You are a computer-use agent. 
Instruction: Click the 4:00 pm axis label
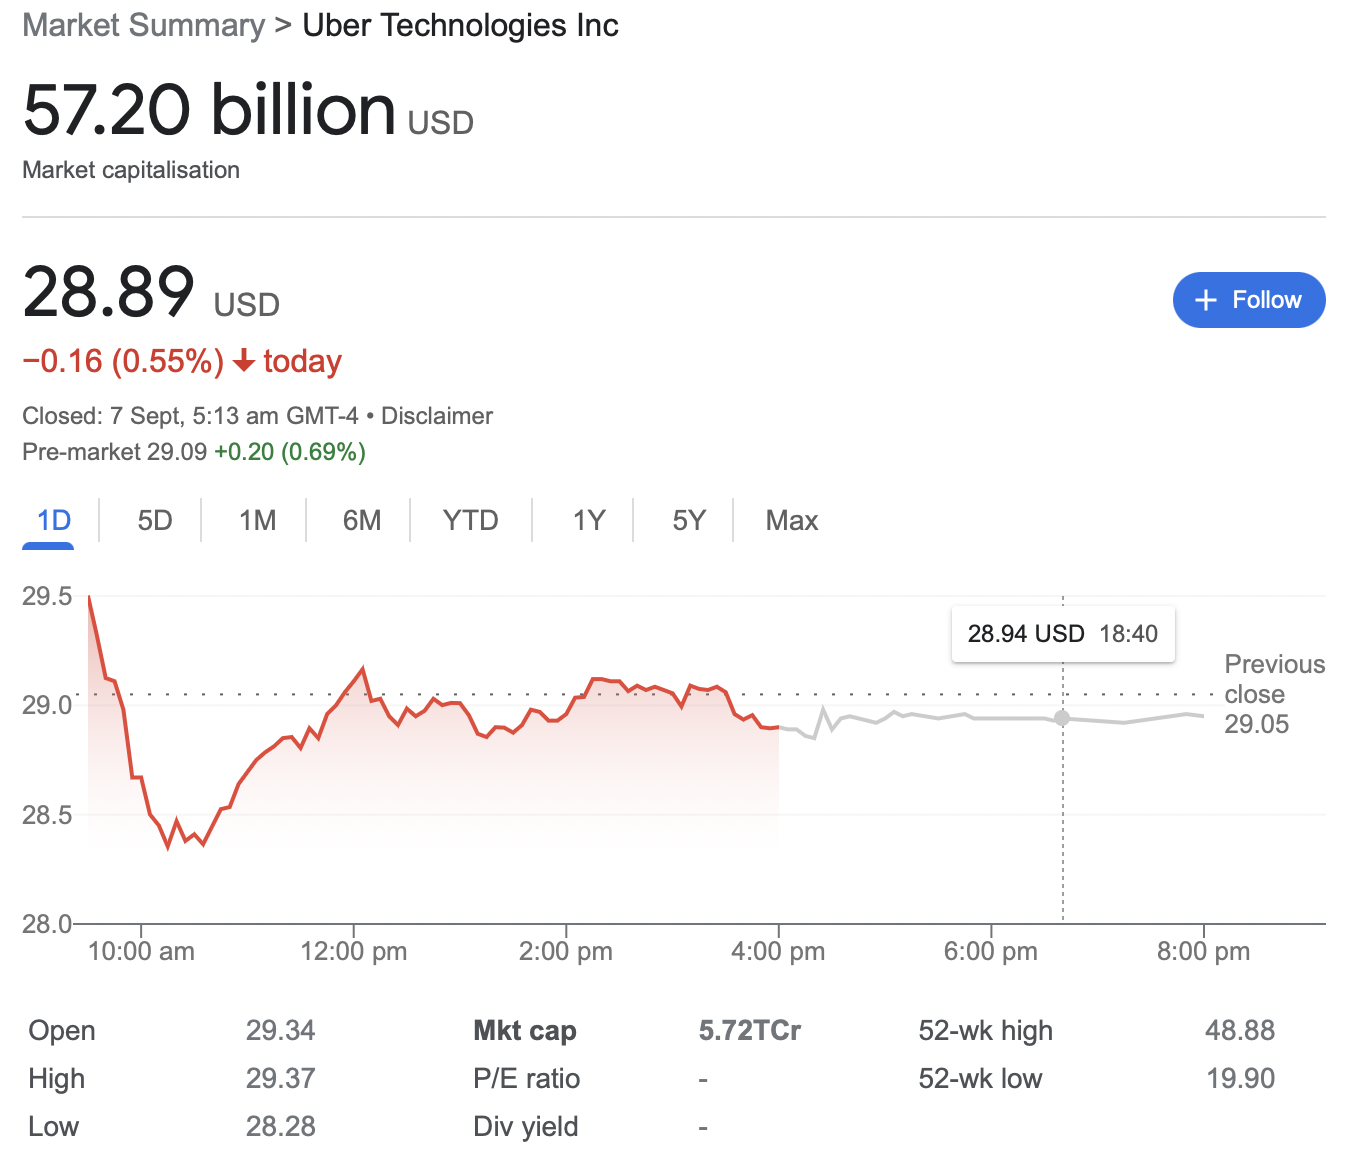(x=778, y=952)
